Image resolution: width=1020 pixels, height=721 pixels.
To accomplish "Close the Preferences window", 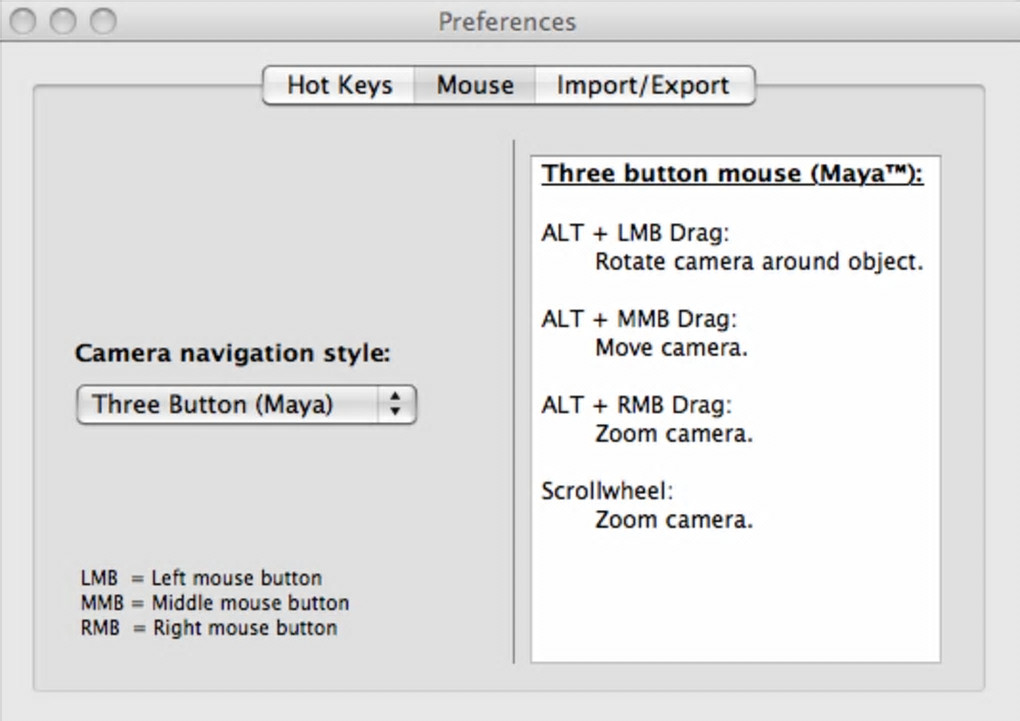I will tap(24, 21).
